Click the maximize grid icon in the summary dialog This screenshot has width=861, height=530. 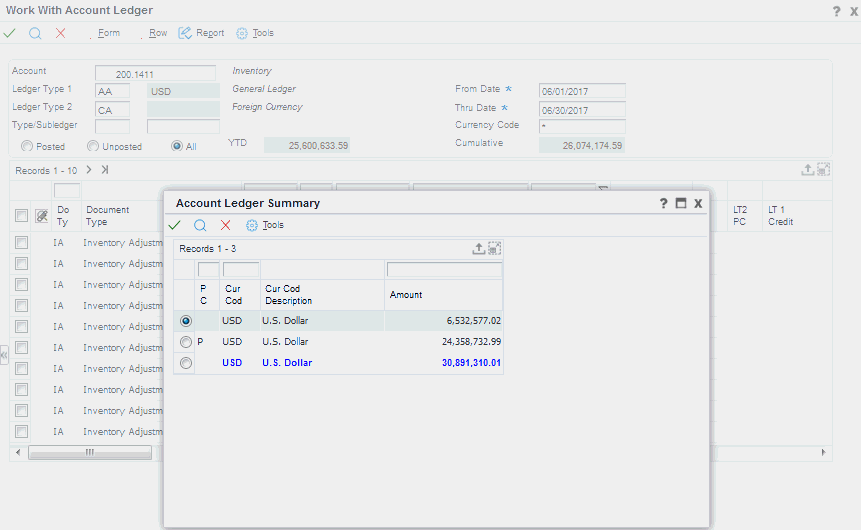494,248
